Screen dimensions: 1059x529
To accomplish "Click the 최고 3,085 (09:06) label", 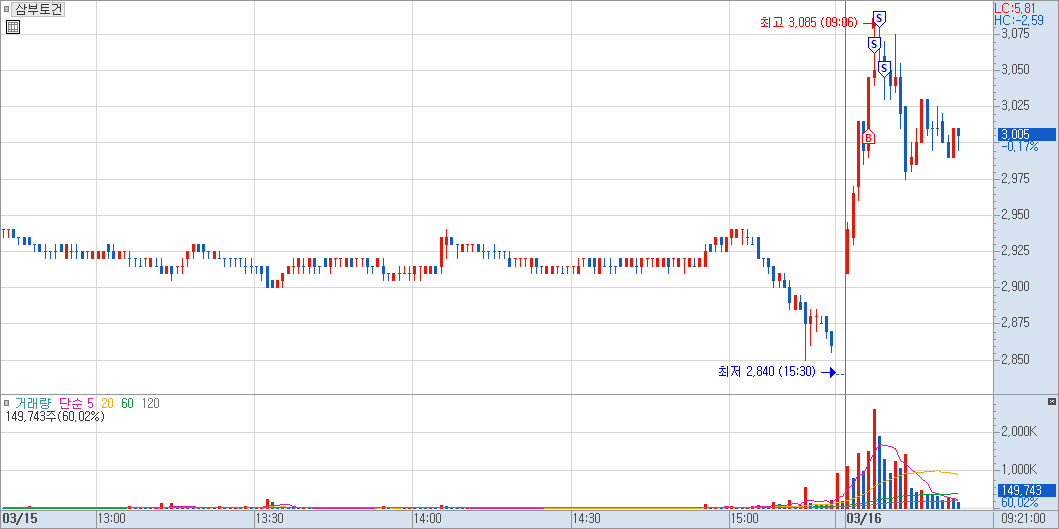I will coord(808,23).
